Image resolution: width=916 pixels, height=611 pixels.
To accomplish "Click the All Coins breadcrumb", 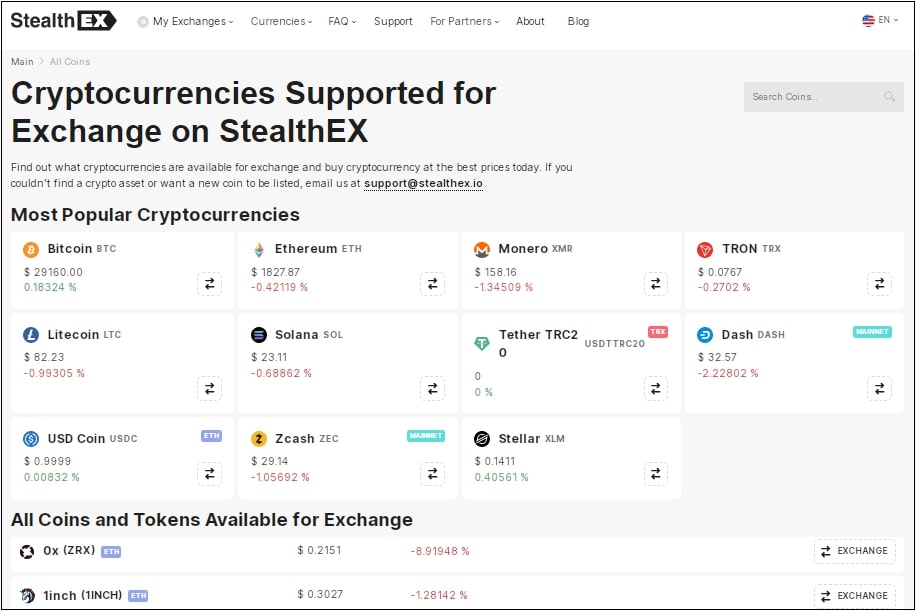I will pyautogui.click(x=70, y=61).
